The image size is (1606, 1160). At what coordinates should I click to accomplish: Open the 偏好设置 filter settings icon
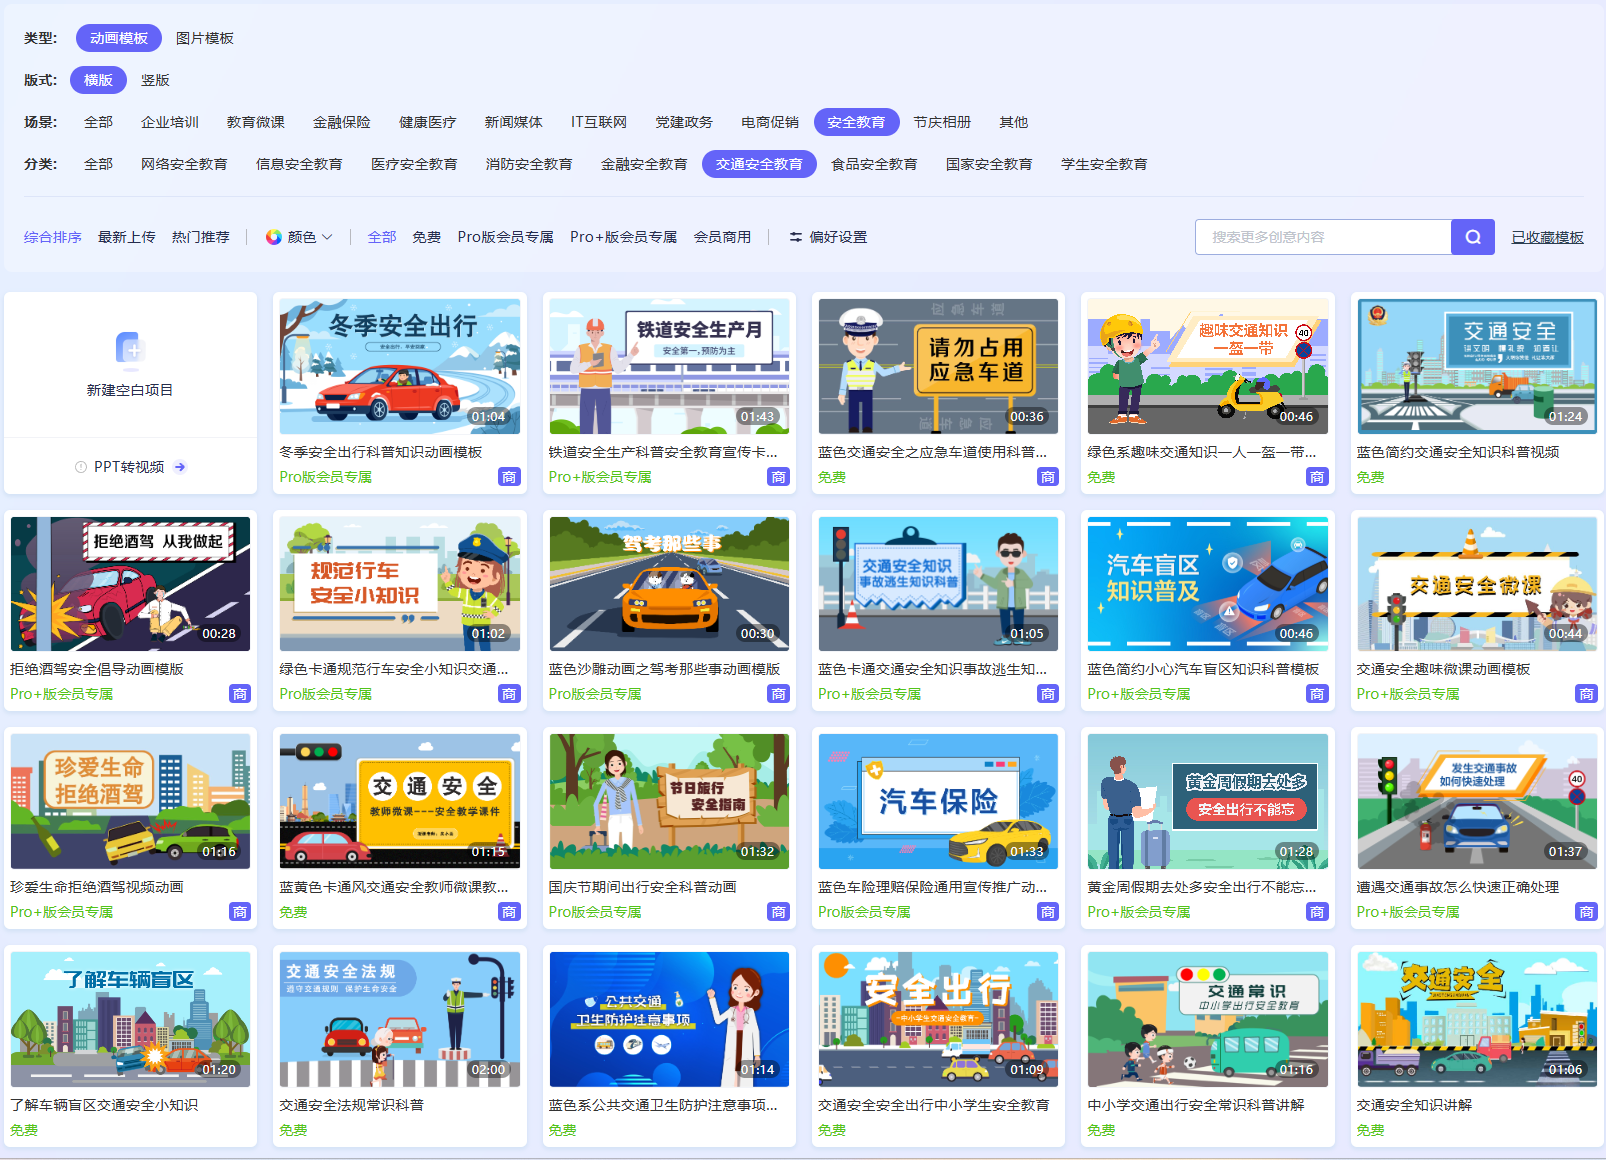pyautogui.click(x=795, y=237)
